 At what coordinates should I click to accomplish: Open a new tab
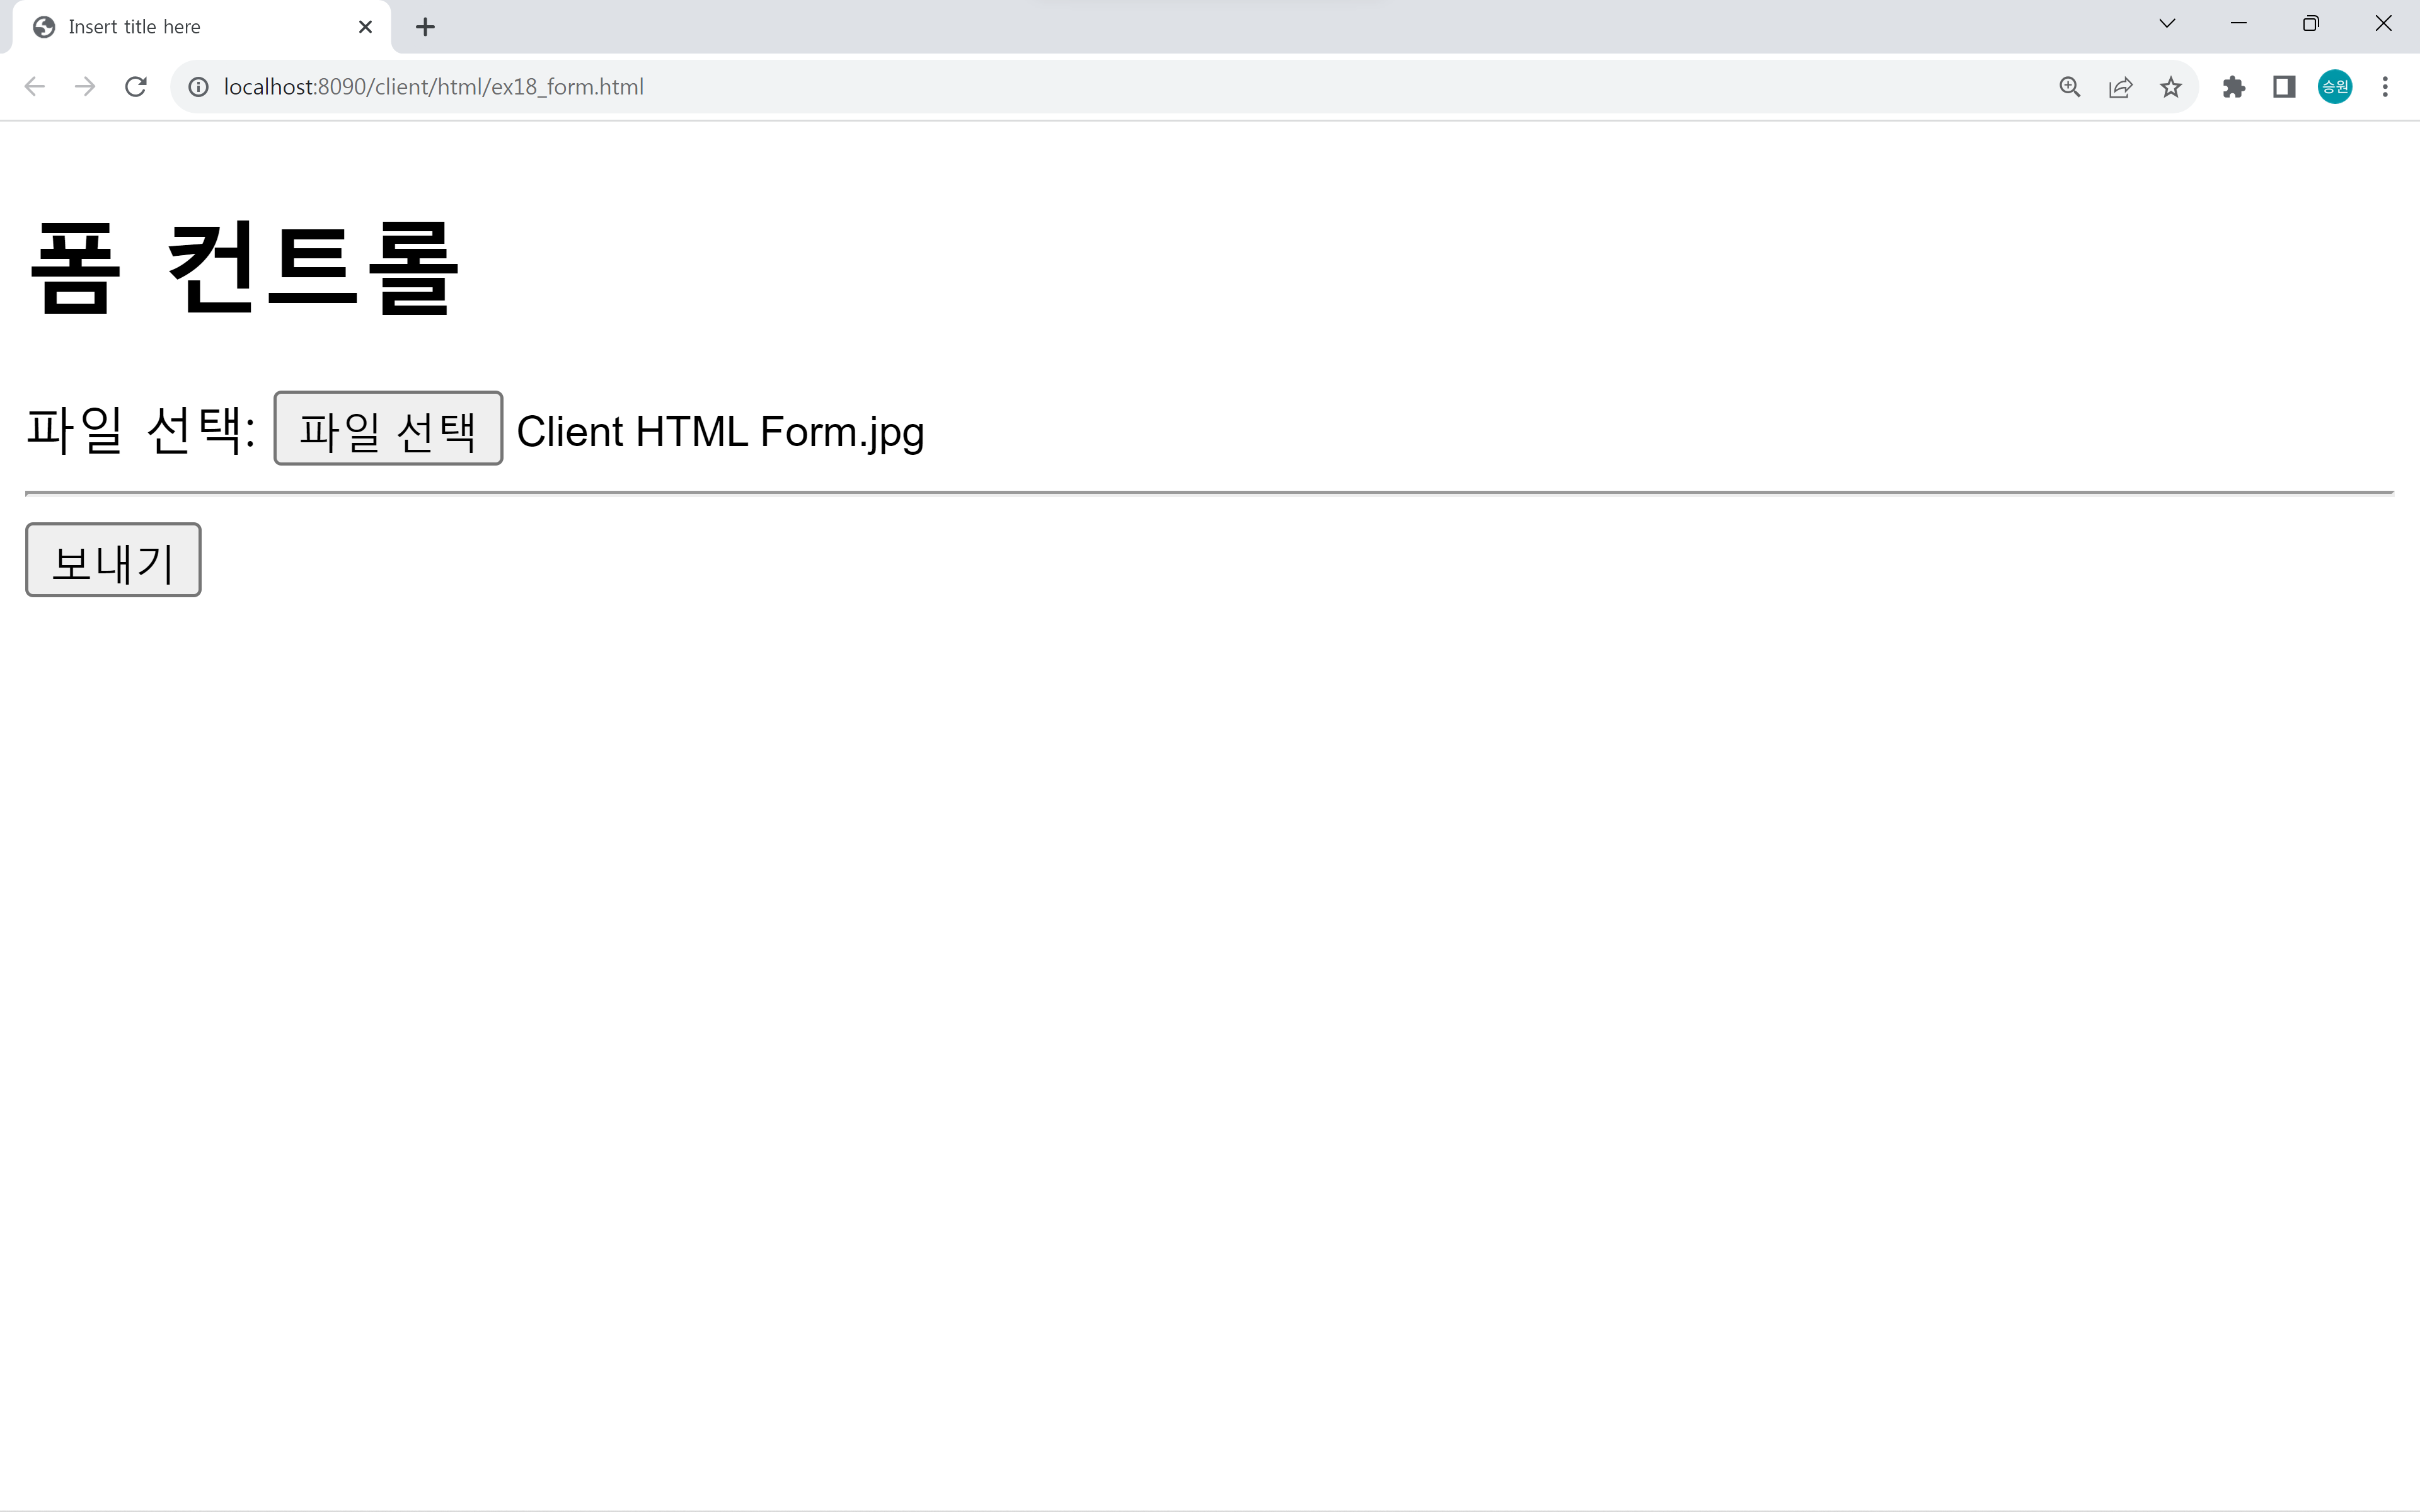[425, 27]
